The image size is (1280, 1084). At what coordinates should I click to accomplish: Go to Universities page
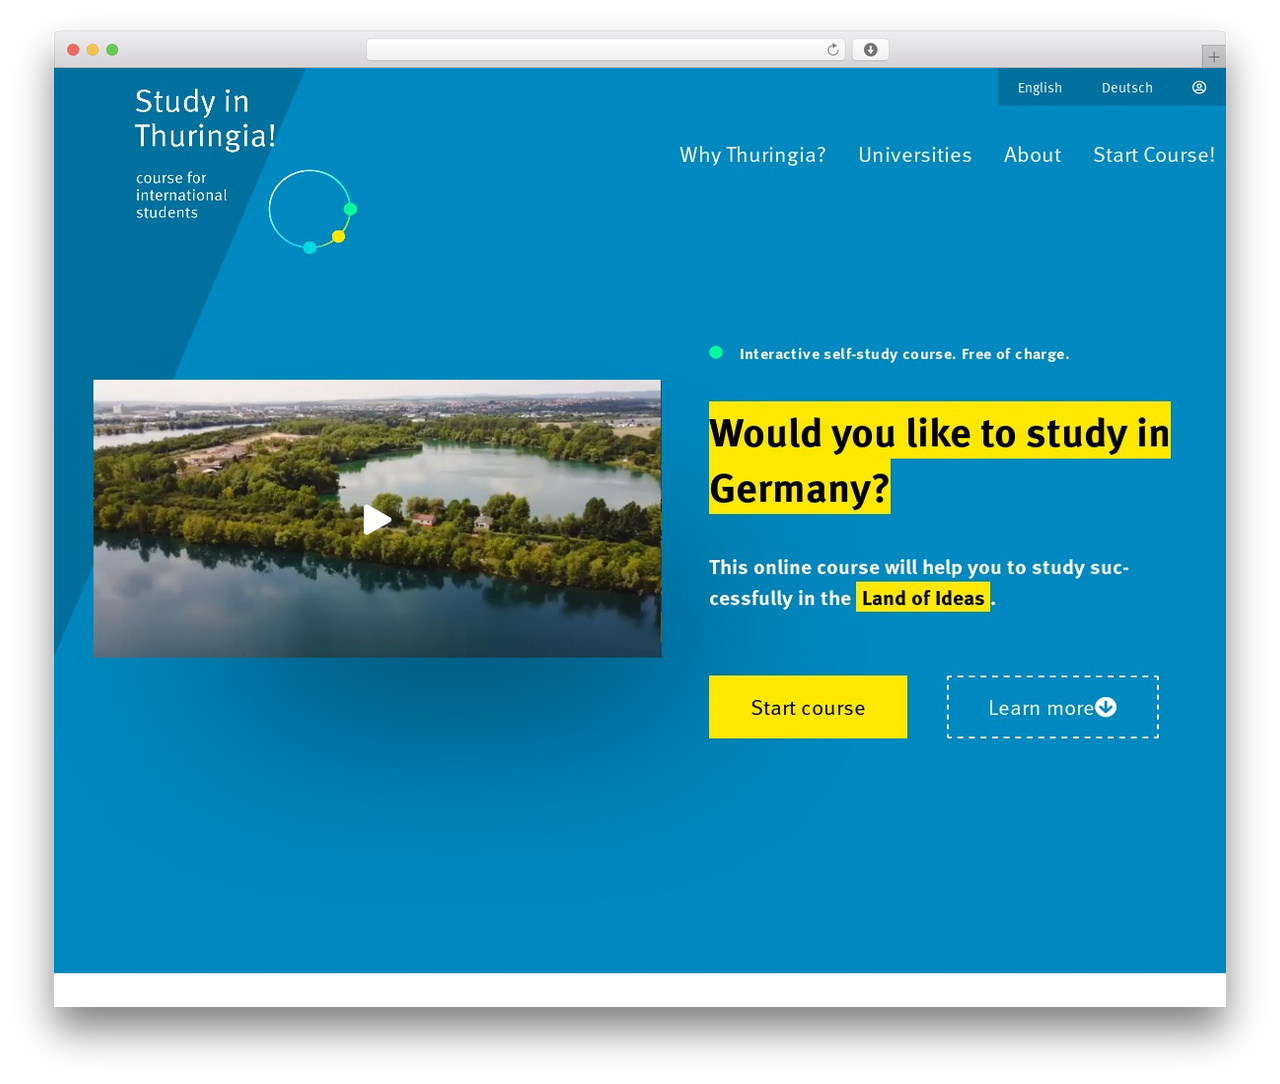[915, 155]
